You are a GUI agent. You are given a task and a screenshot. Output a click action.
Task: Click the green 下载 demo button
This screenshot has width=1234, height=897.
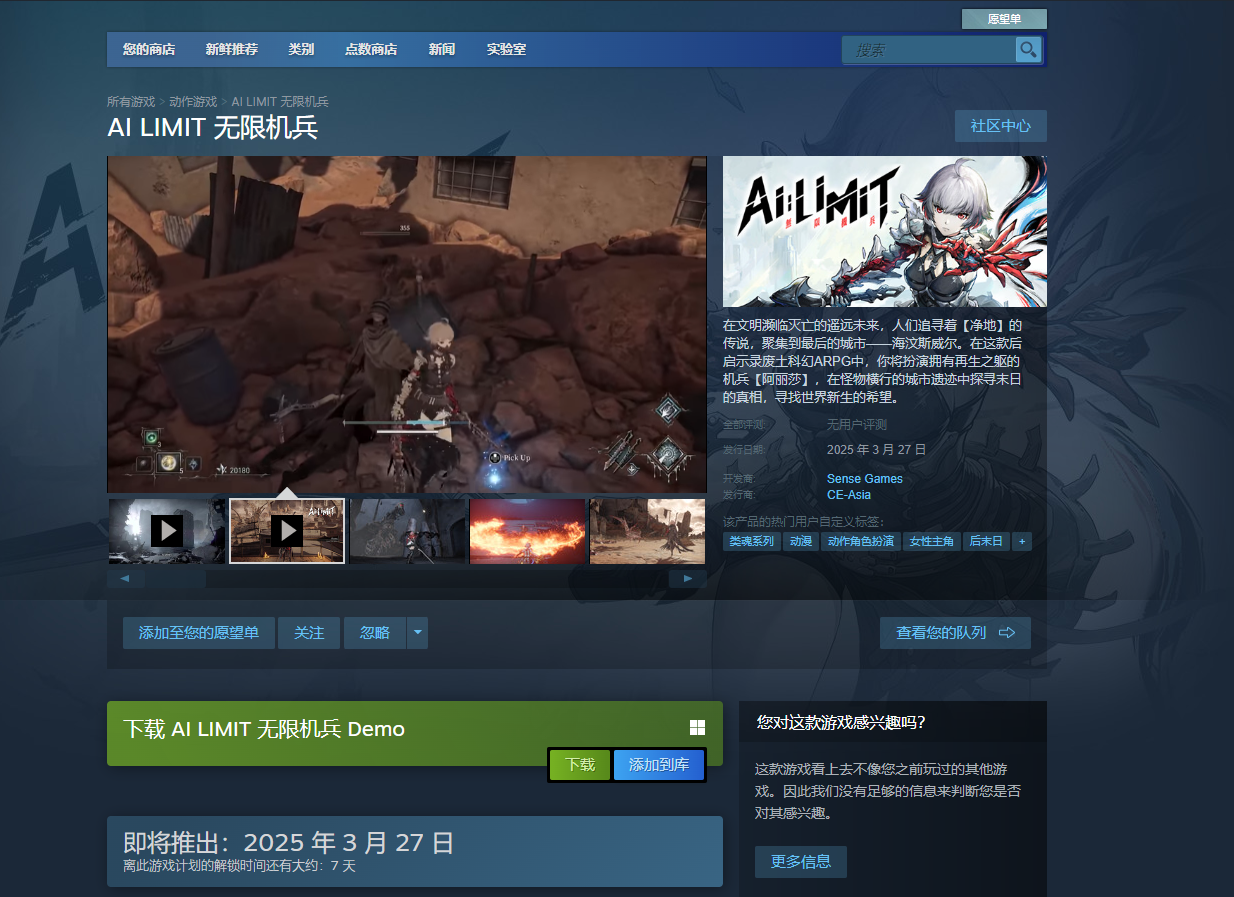click(580, 765)
